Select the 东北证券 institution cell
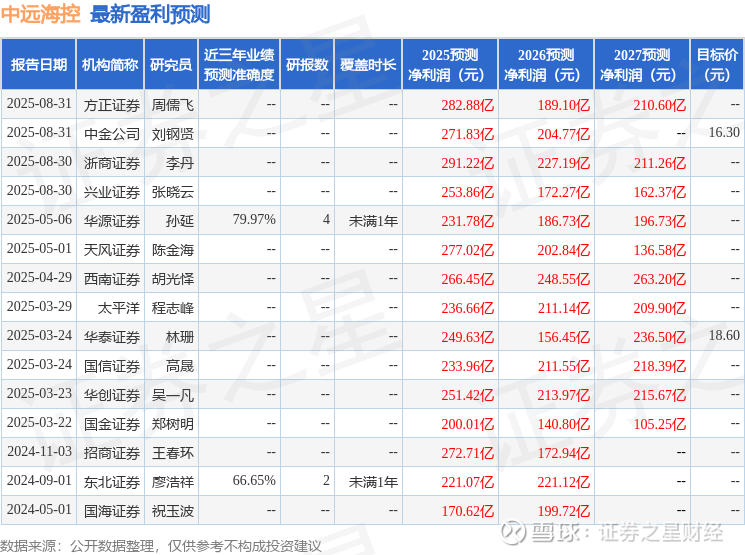 (112, 482)
